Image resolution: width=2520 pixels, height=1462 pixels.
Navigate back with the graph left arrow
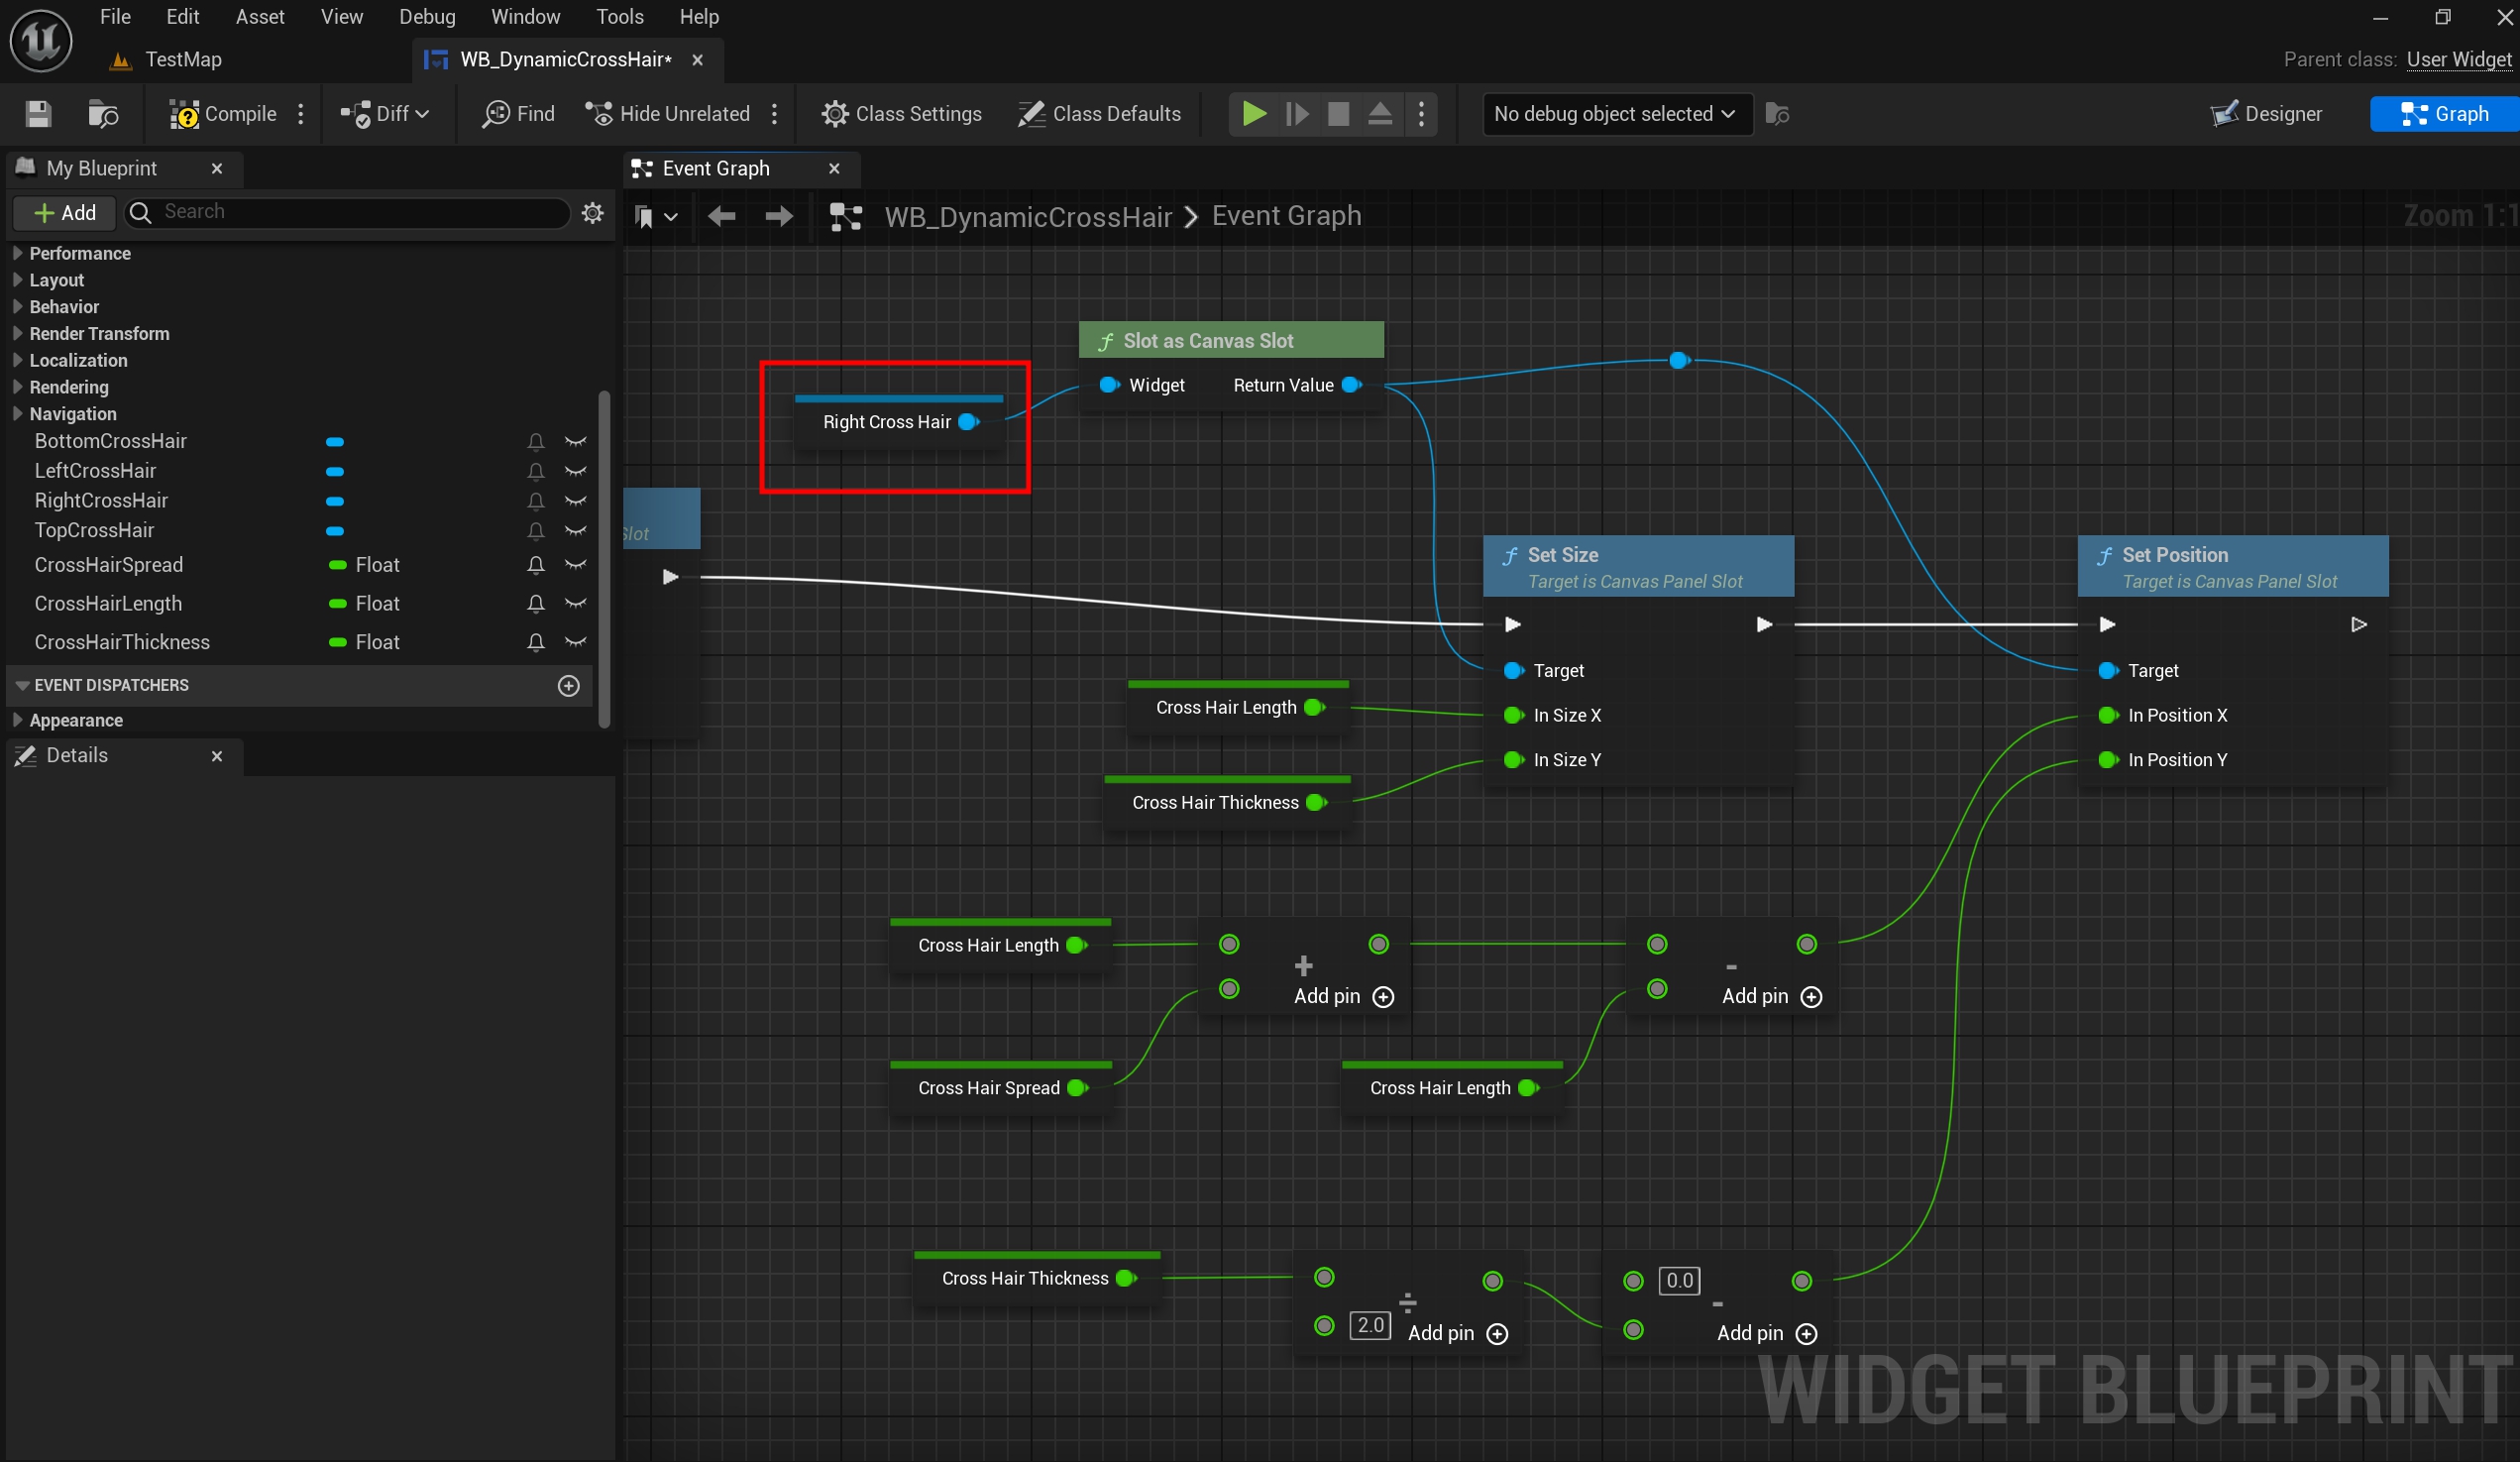click(x=721, y=216)
